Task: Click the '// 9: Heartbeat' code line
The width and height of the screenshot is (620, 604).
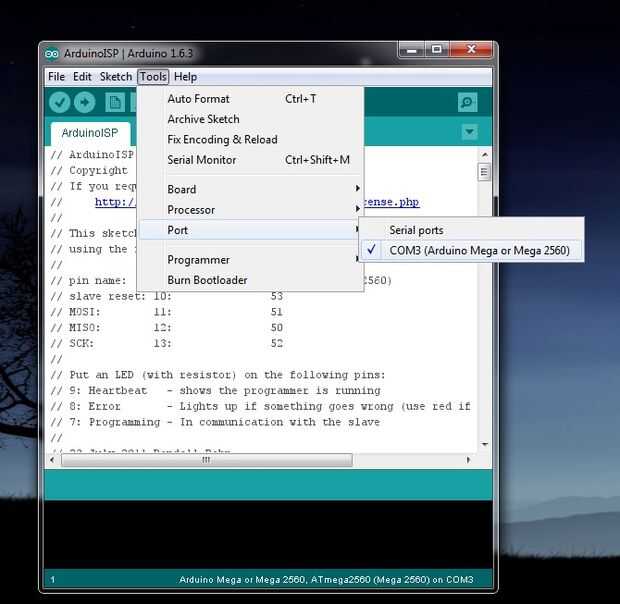Action: 215,391
